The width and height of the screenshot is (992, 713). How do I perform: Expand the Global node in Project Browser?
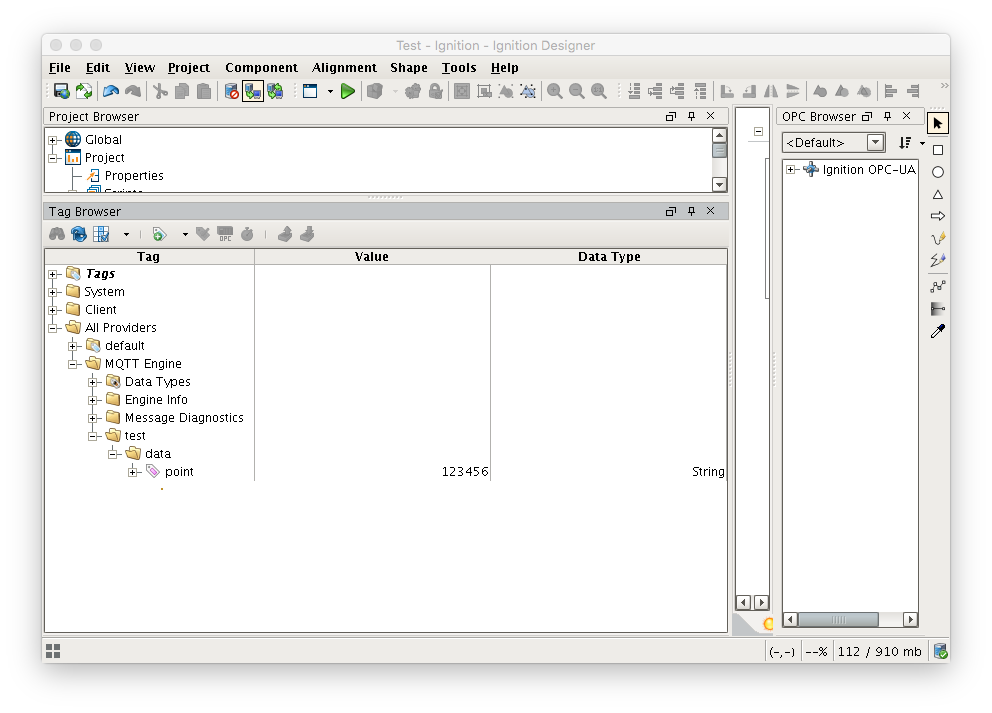point(53,140)
